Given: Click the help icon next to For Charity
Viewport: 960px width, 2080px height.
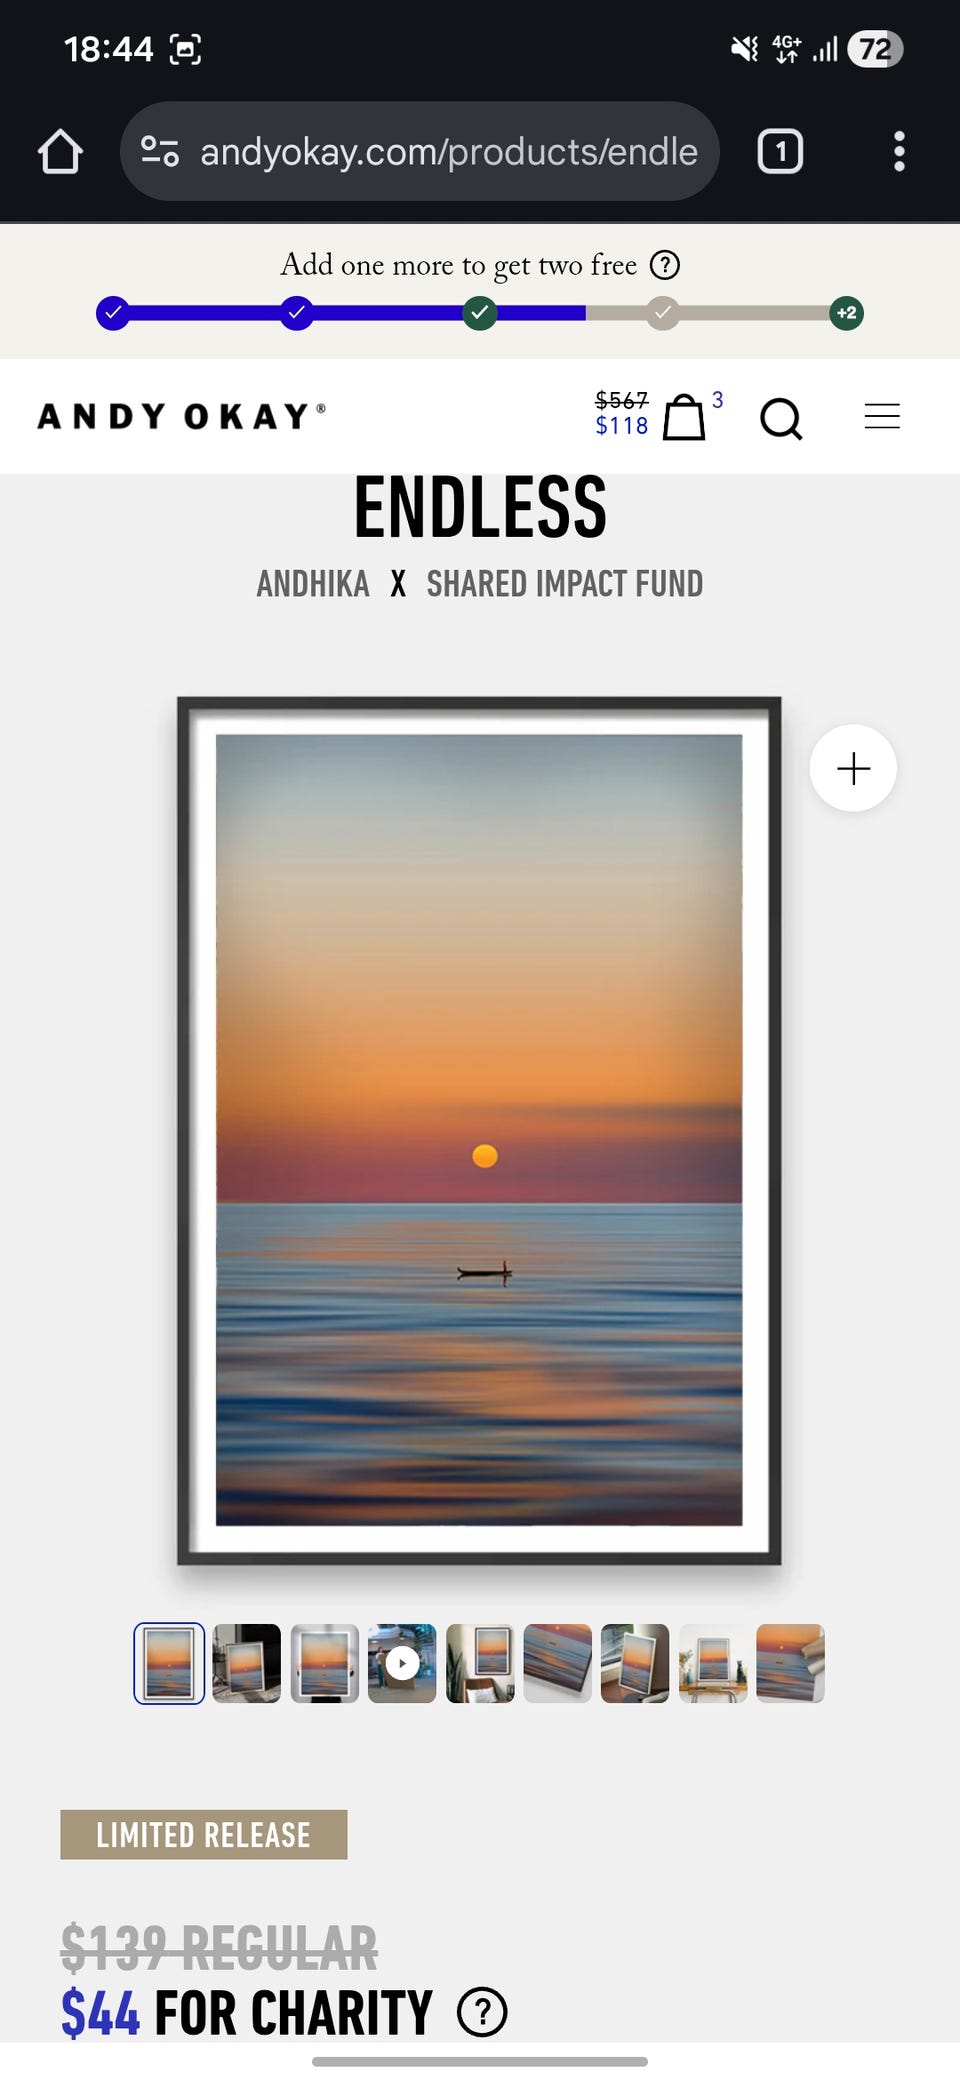Looking at the screenshot, I should (x=482, y=2012).
